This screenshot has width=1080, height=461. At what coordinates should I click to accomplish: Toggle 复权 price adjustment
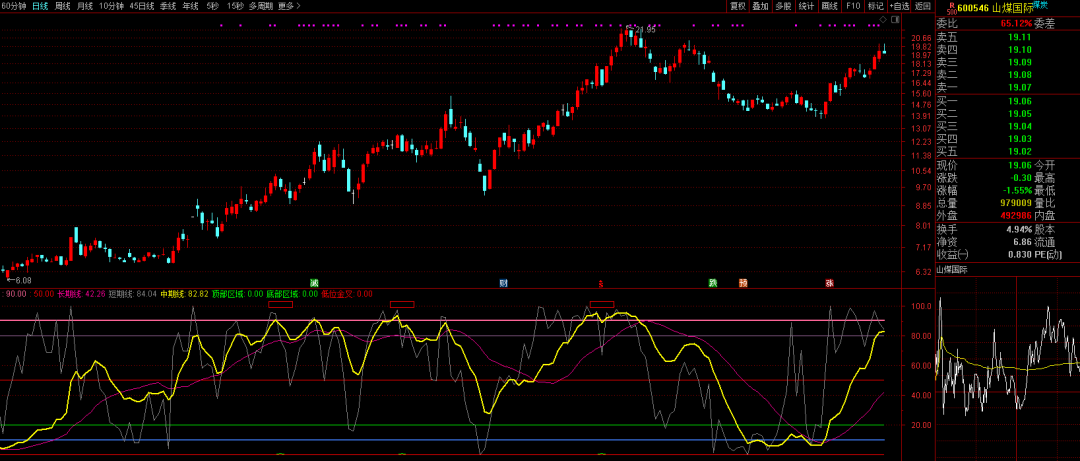[x=738, y=6]
